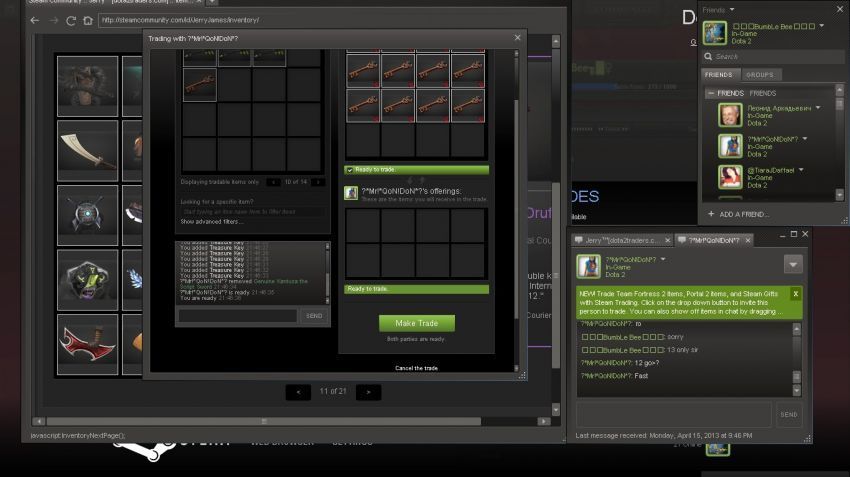Viewport: 850px width, 477px height.
Task: Go to the browser home page
Action: [x=88, y=20]
